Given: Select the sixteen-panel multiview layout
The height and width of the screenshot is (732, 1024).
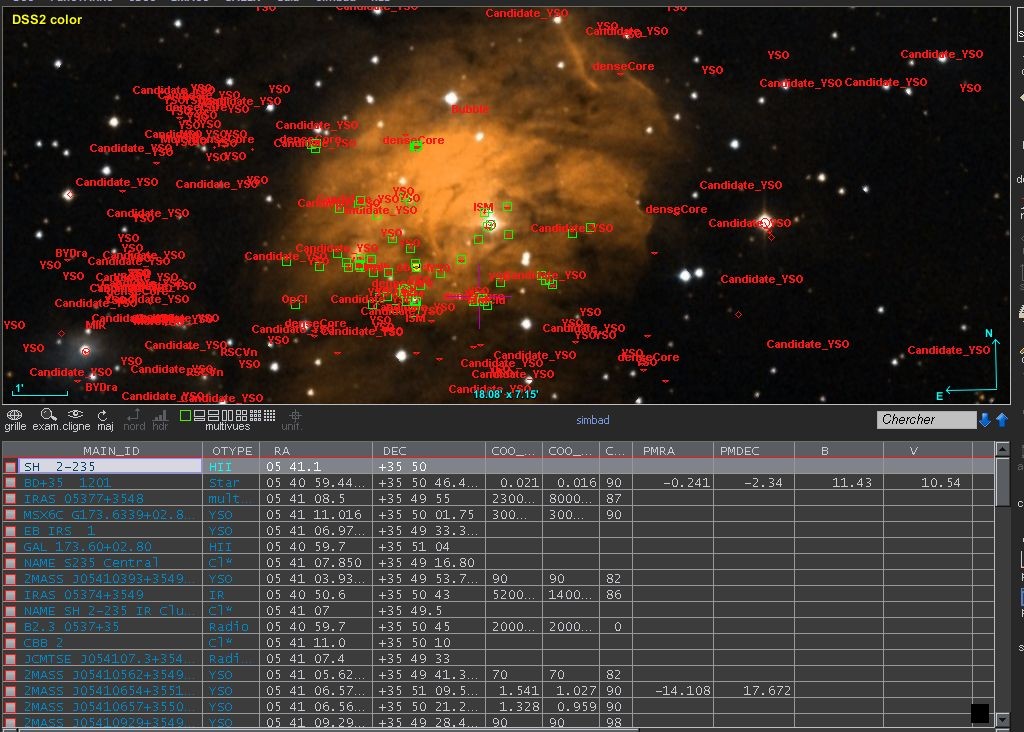Looking at the screenshot, I should coord(270,415).
